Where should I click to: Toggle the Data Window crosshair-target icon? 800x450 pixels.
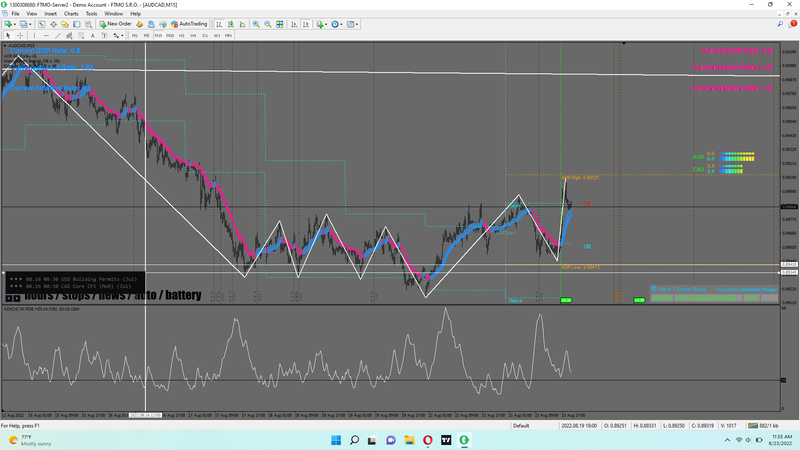click(x=53, y=24)
